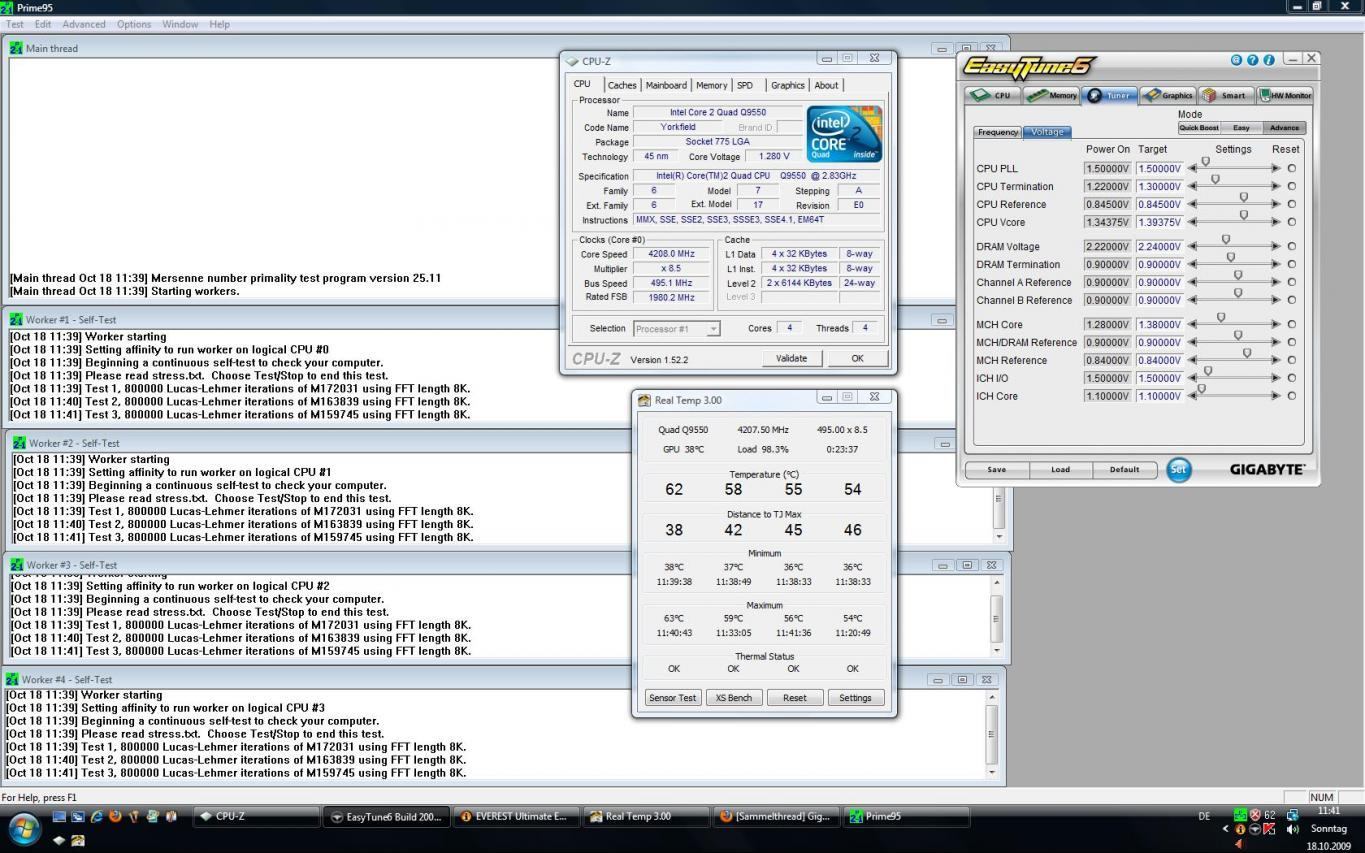Click the volume speaker icon in system tray
Viewport: 1365px width, 853px height.
point(1293,829)
